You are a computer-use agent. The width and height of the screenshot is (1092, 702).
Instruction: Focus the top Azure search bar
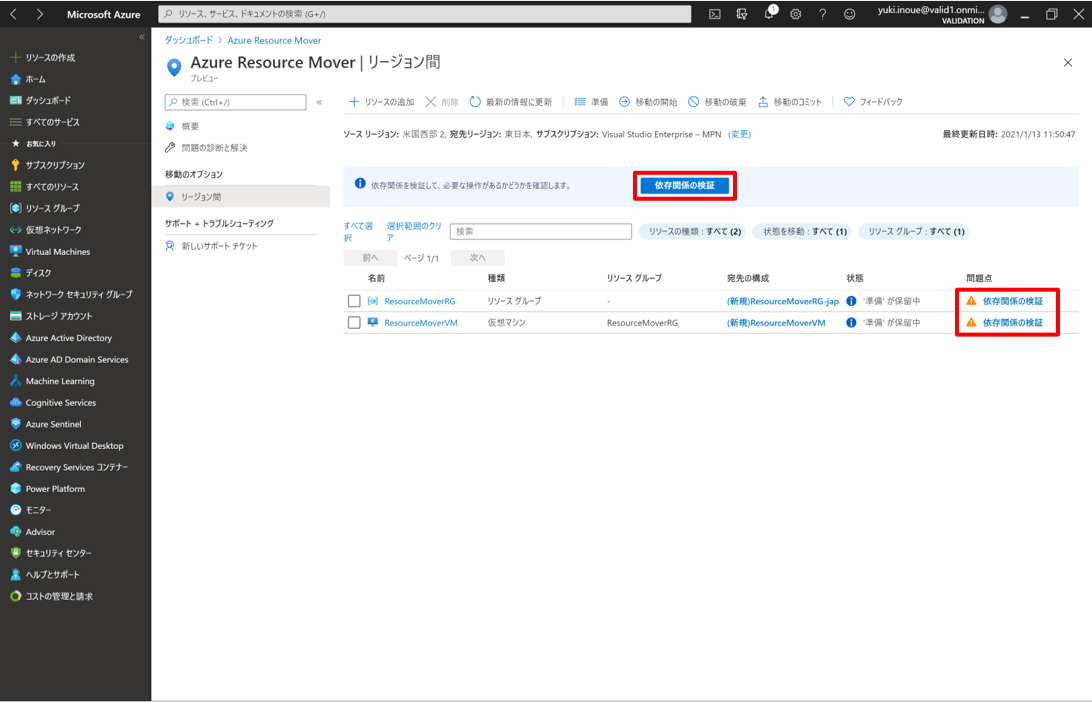click(425, 14)
